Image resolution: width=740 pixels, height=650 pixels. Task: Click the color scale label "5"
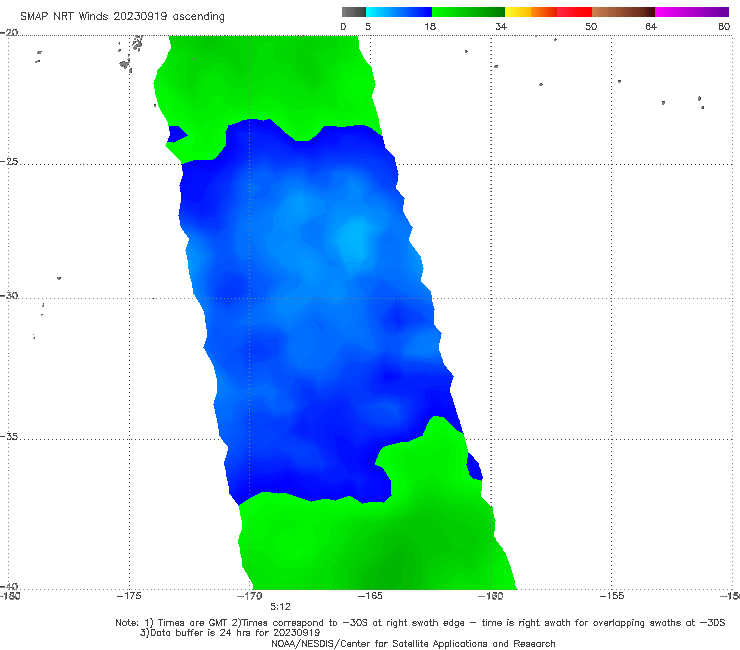(x=368, y=27)
